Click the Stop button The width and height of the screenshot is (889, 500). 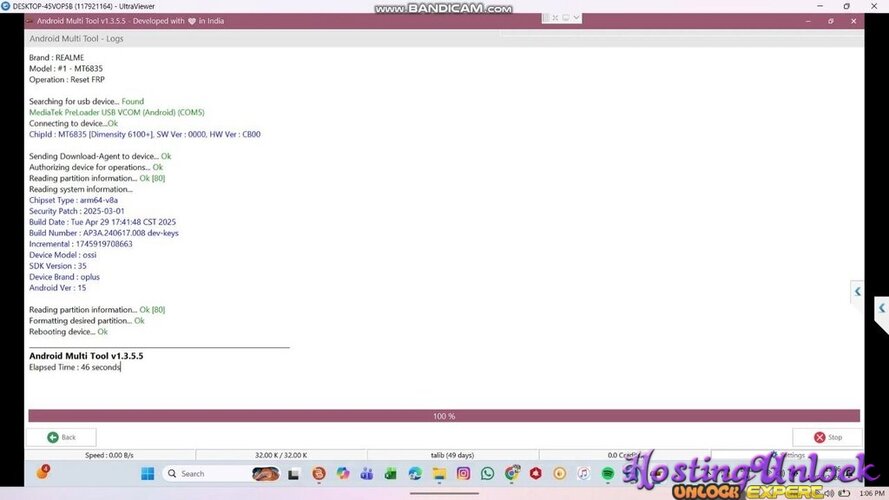[x=827, y=437]
